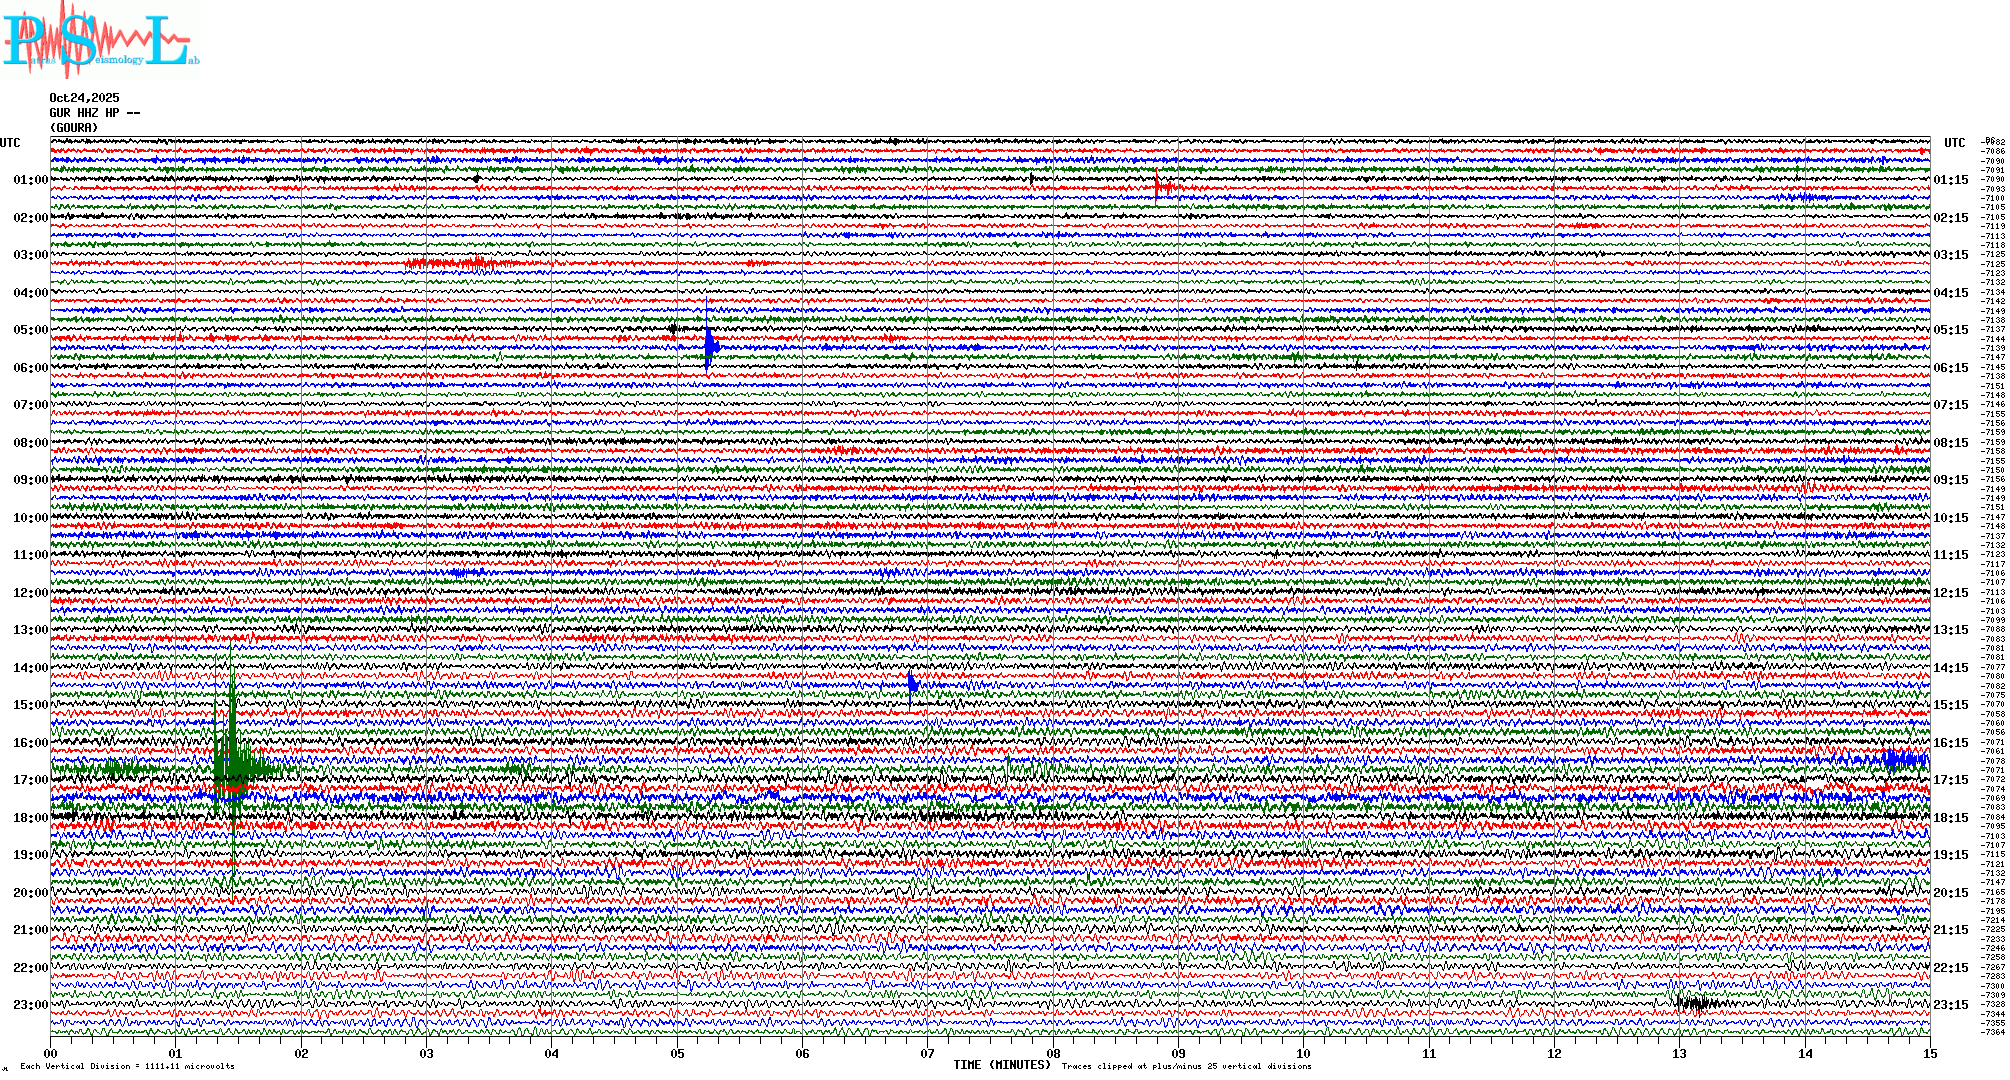
Task: Click the 20:15 time label on the right axis
Action: point(1950,893)
